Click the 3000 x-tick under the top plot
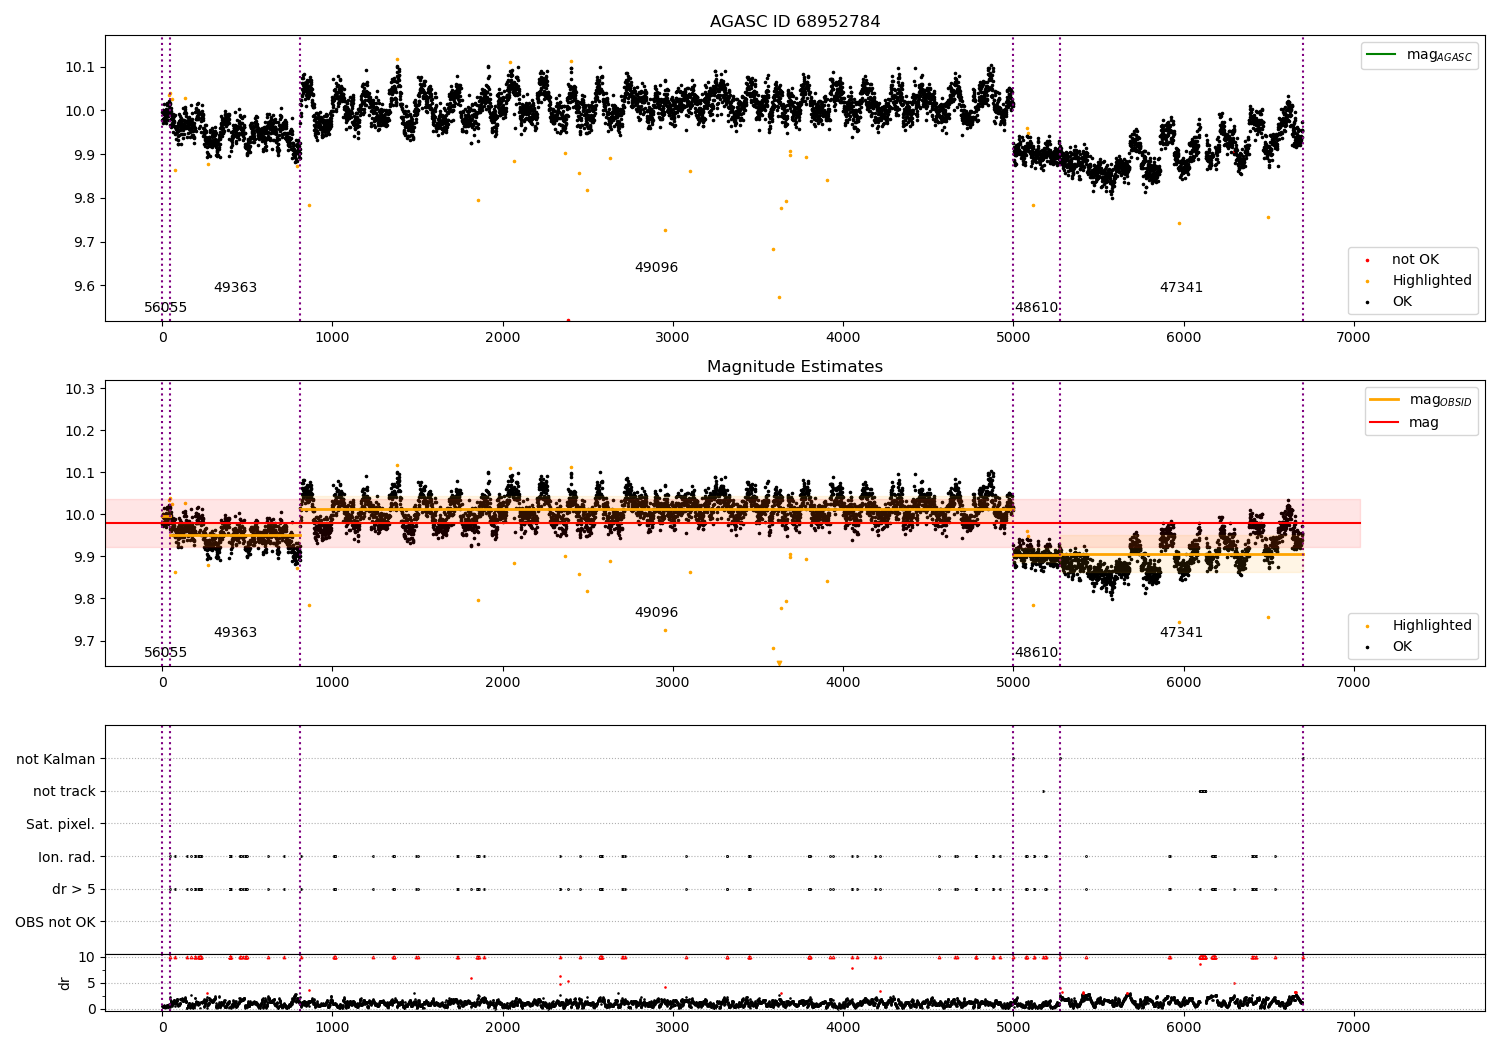The image size is (1500, 1050). [673, 338]
